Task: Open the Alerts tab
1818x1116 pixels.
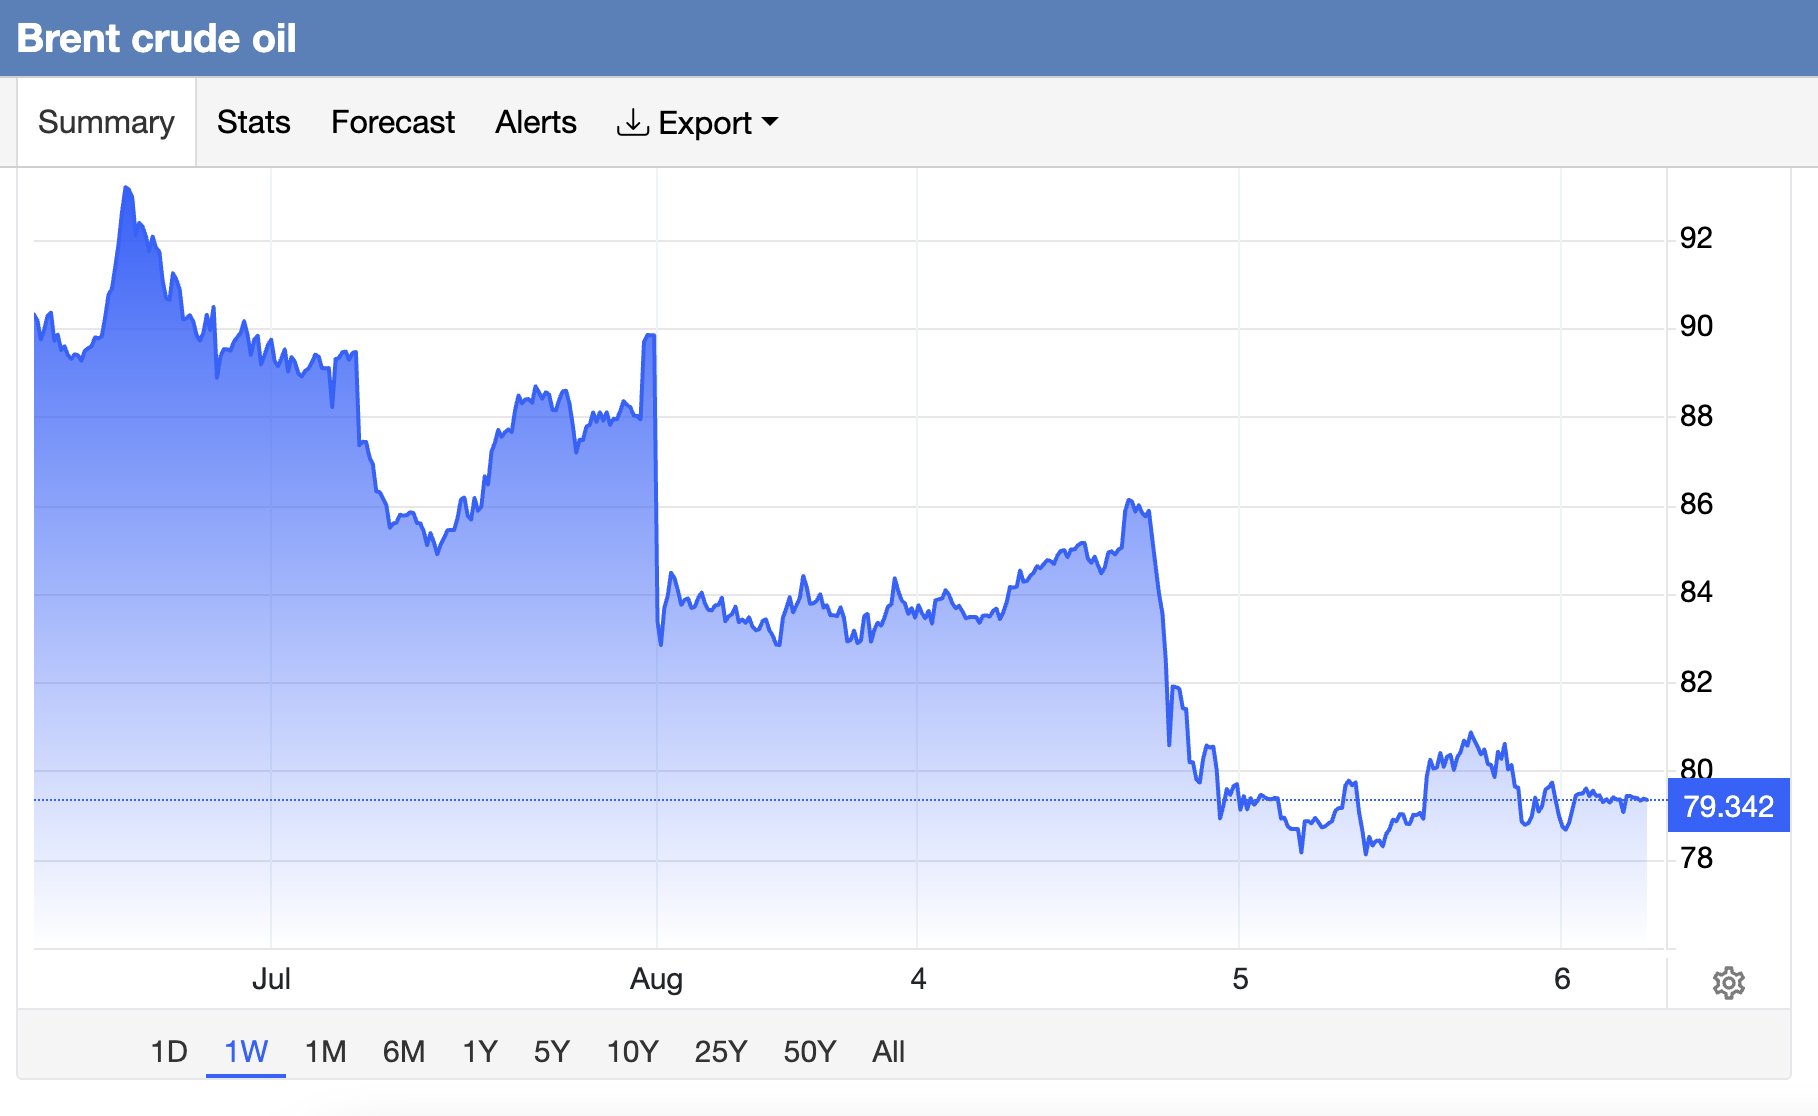Action: 536,122
